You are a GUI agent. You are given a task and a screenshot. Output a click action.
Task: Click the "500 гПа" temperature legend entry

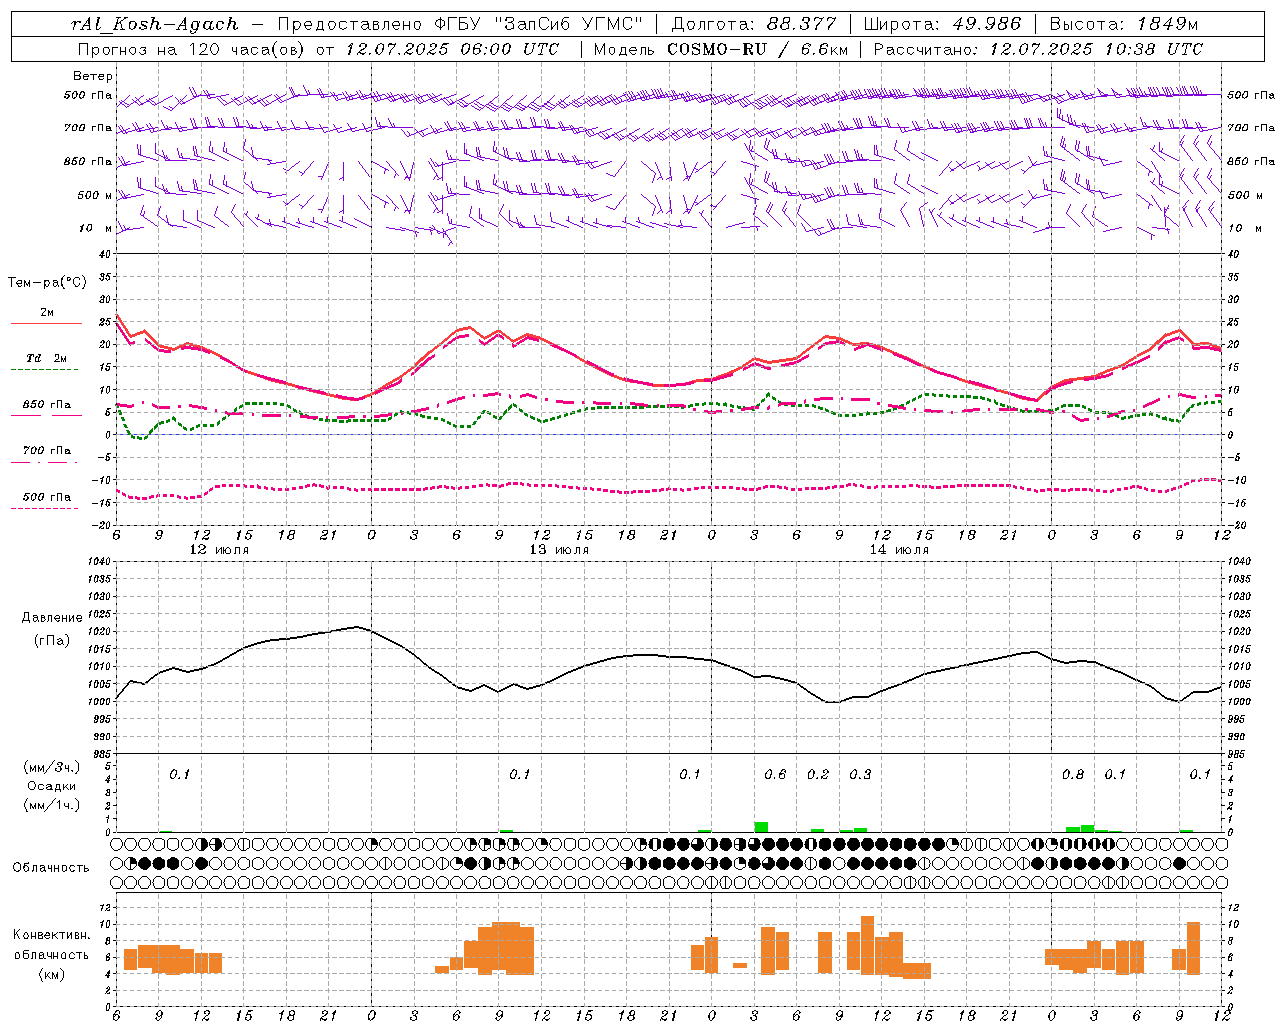(x=46, y=497)
